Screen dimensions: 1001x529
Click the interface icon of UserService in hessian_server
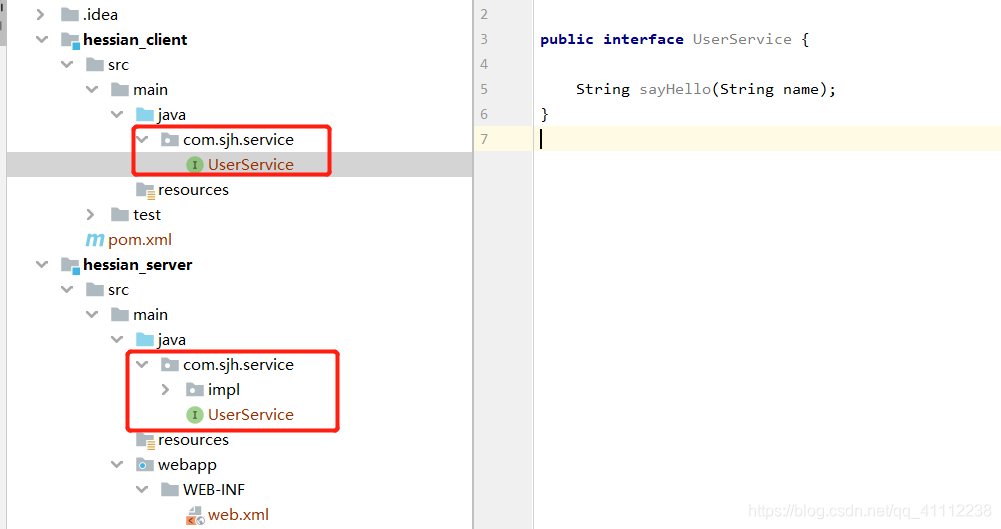[195, 415]
